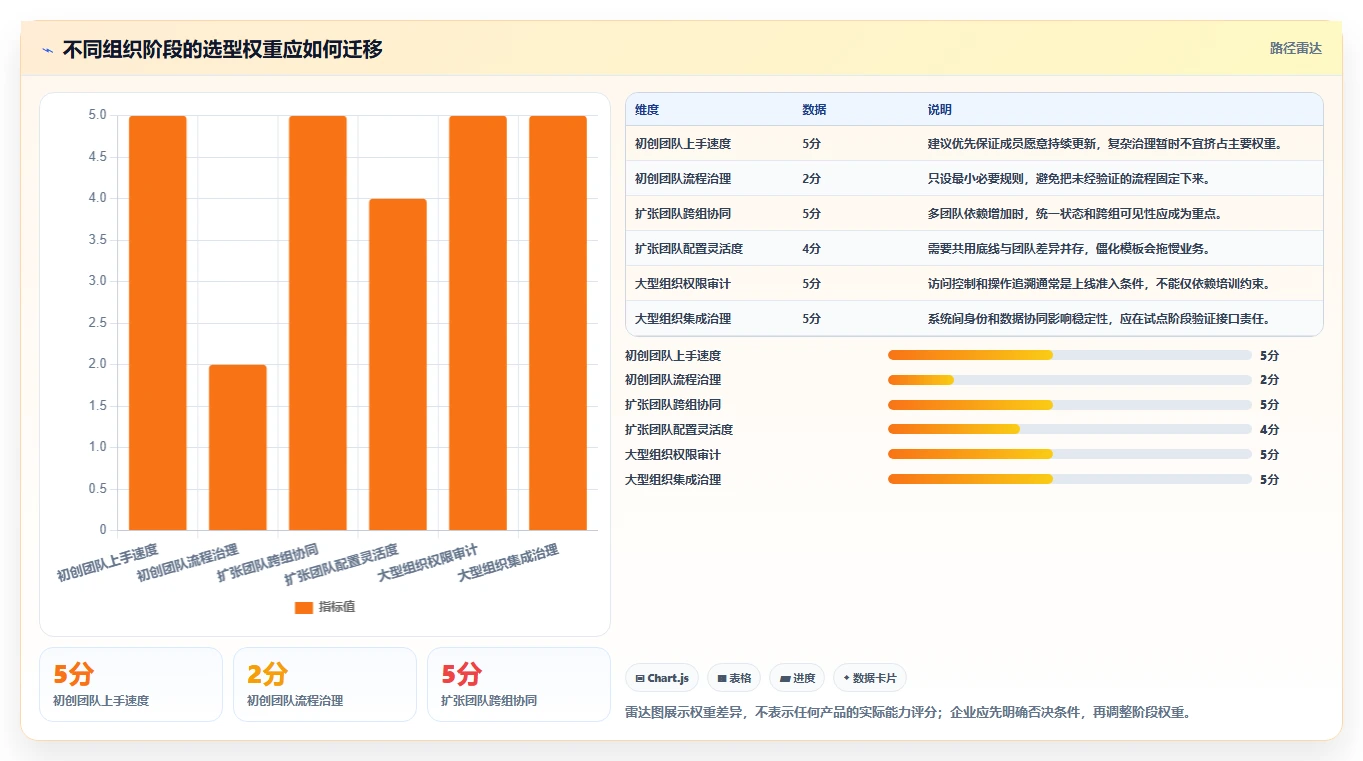Viewport: 1363px width, 761px height.
Task: Click the 大型组织权限审计 progress bar
Action: [x=1070, y=454]
